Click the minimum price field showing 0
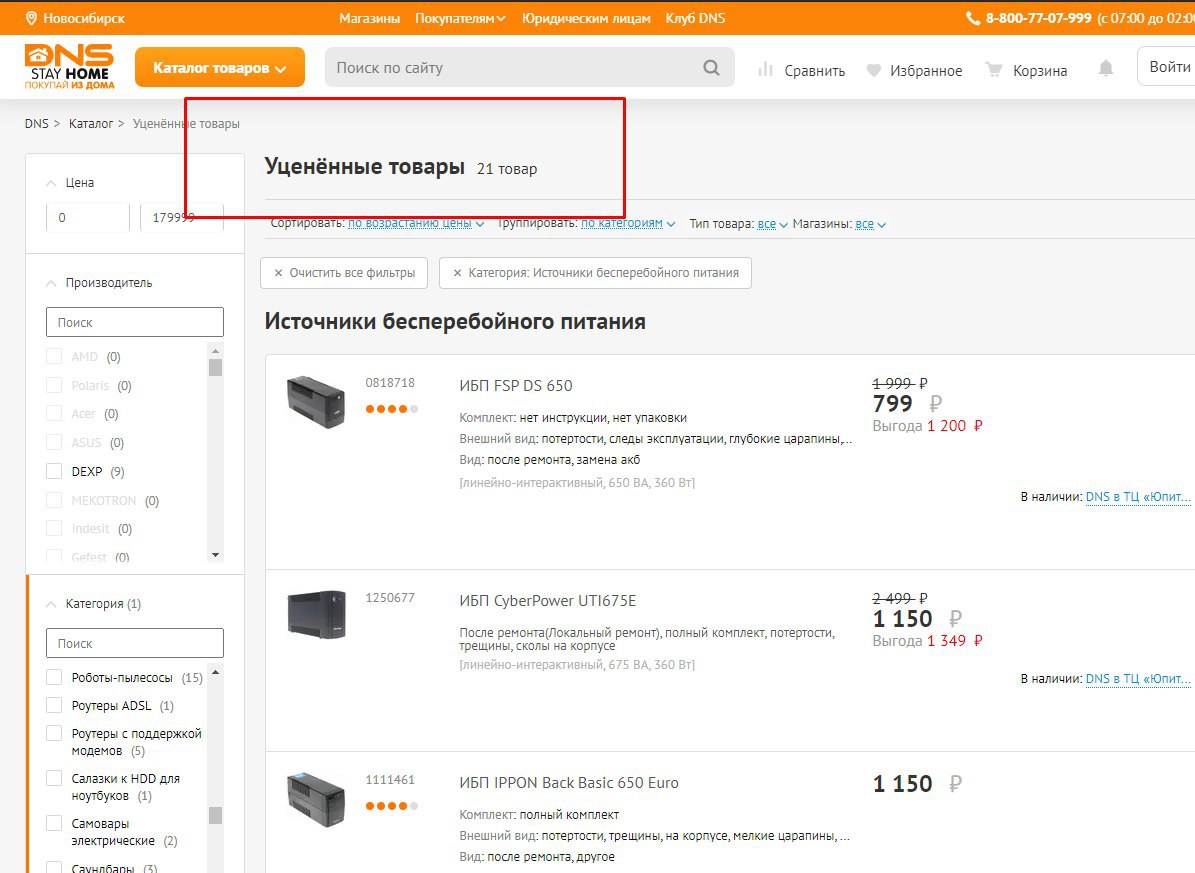1195x873 pixels. (x=88, y=217)
